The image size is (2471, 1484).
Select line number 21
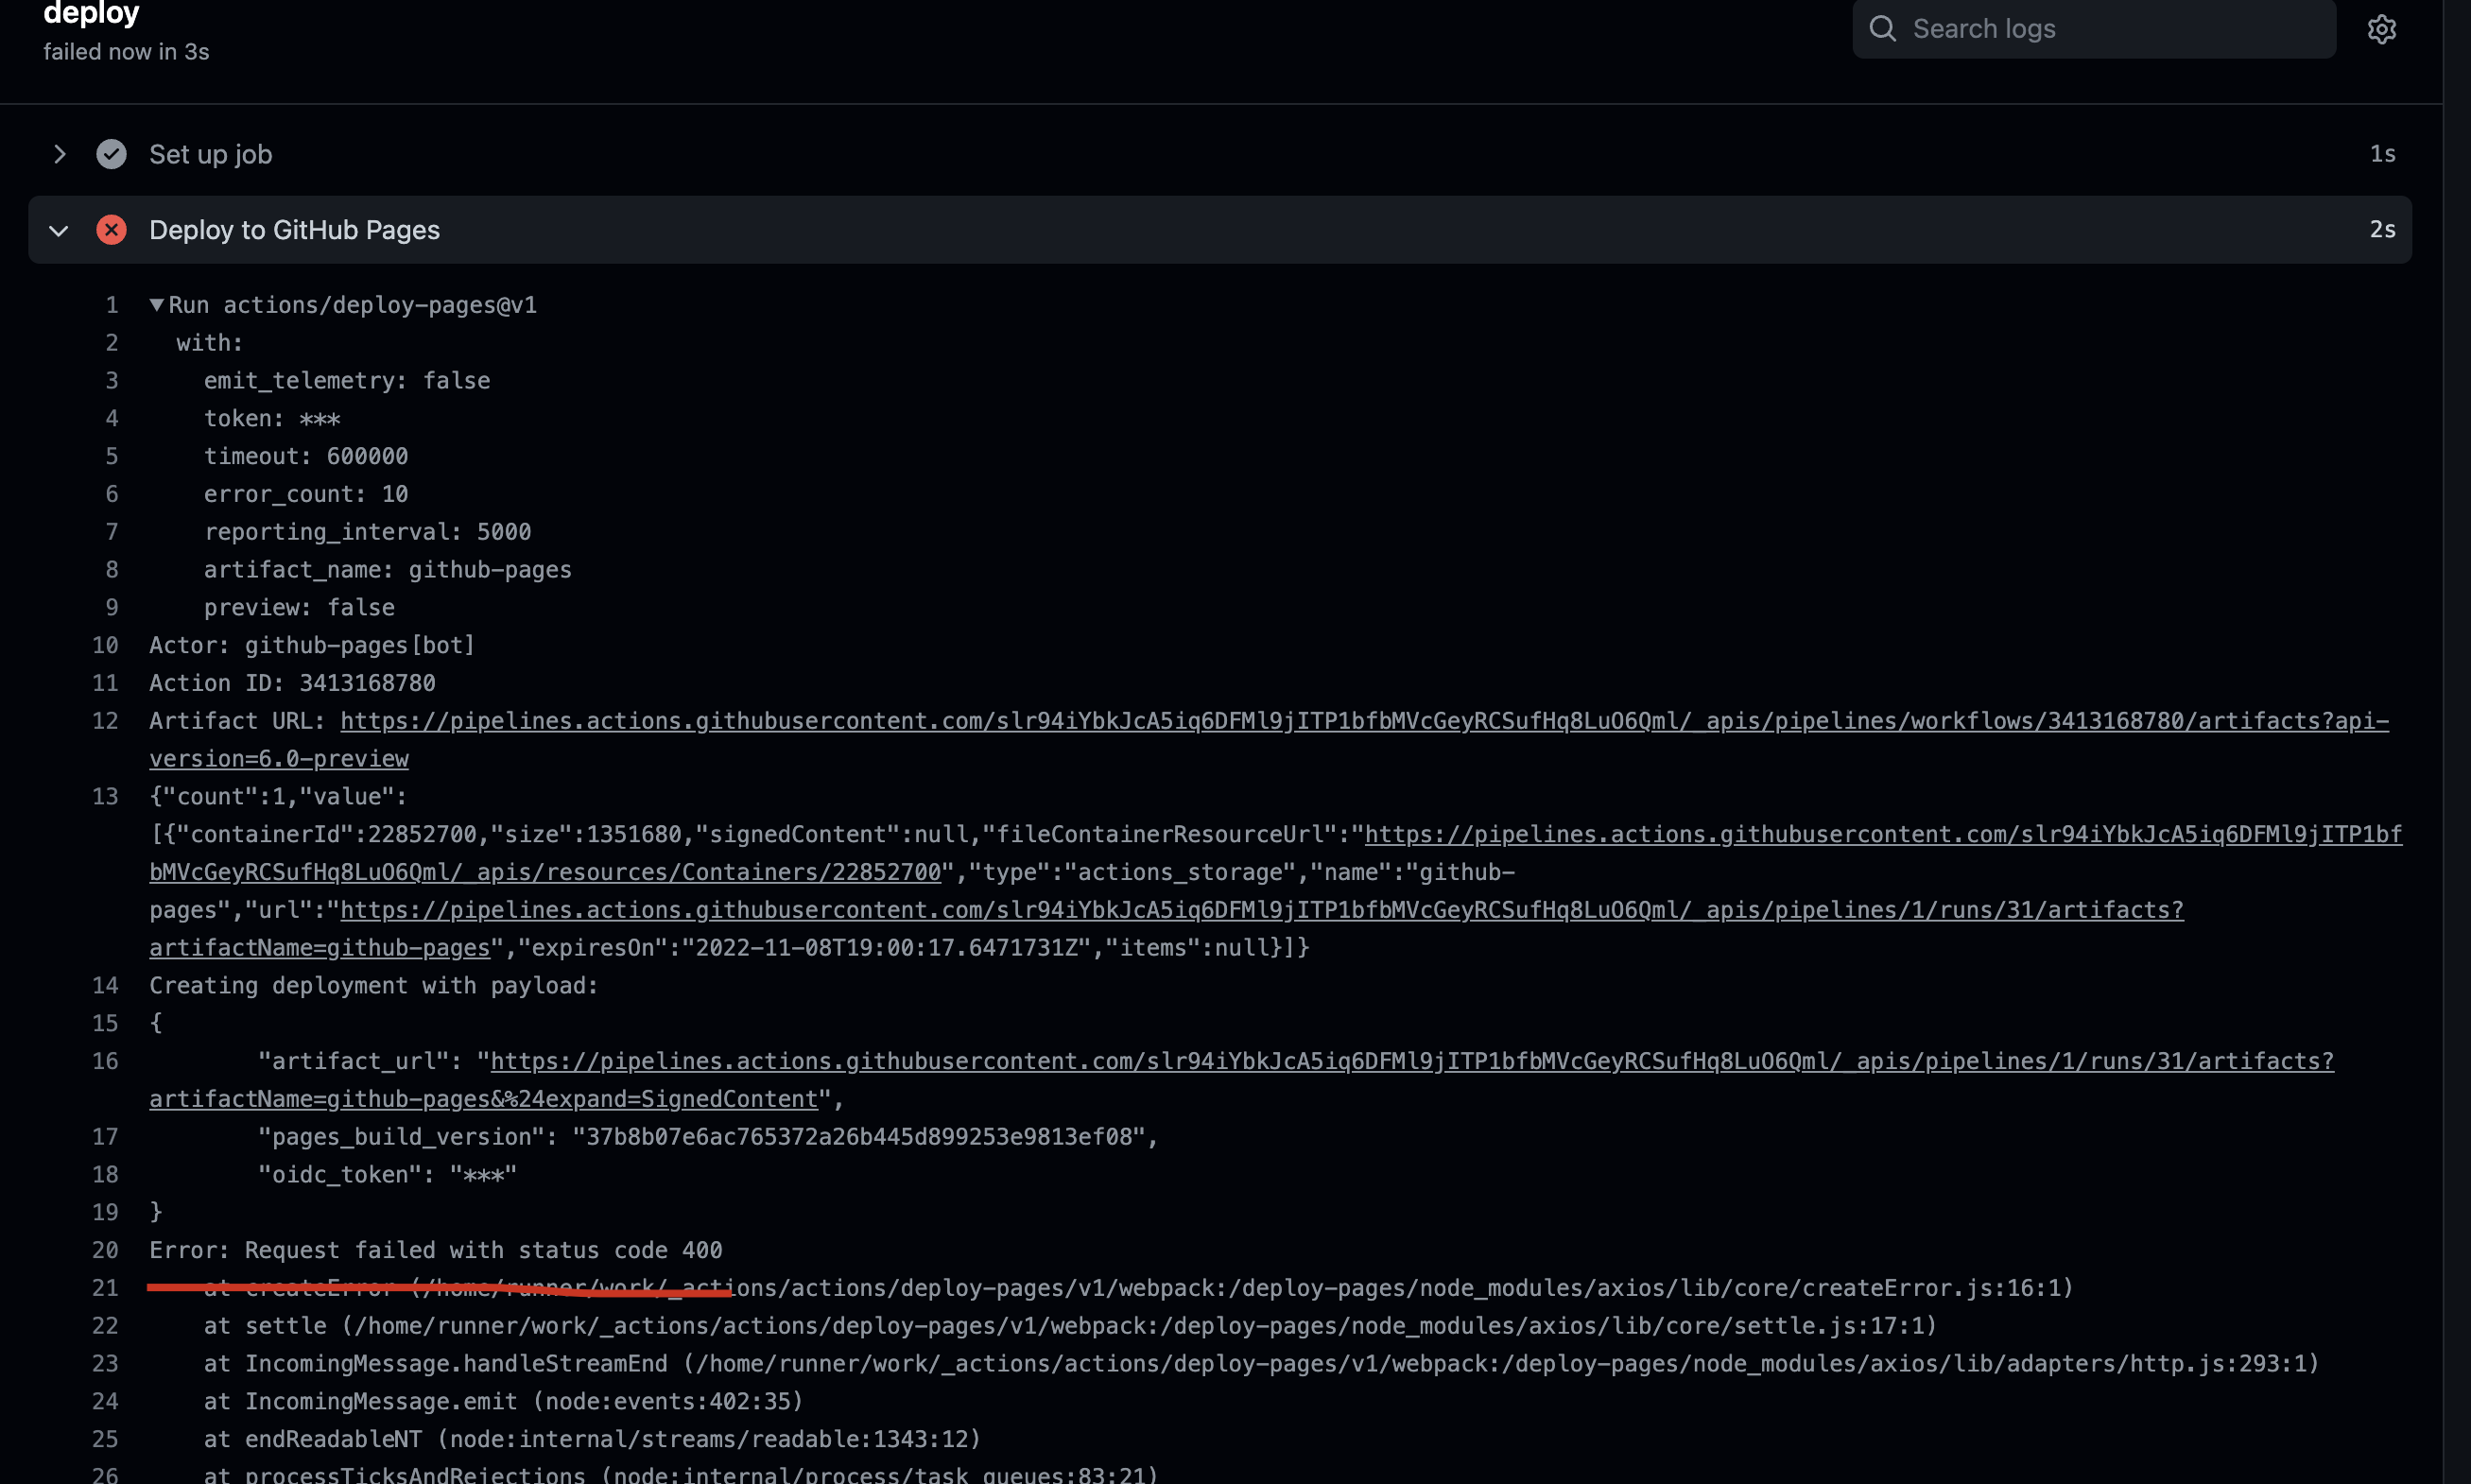105,1288
